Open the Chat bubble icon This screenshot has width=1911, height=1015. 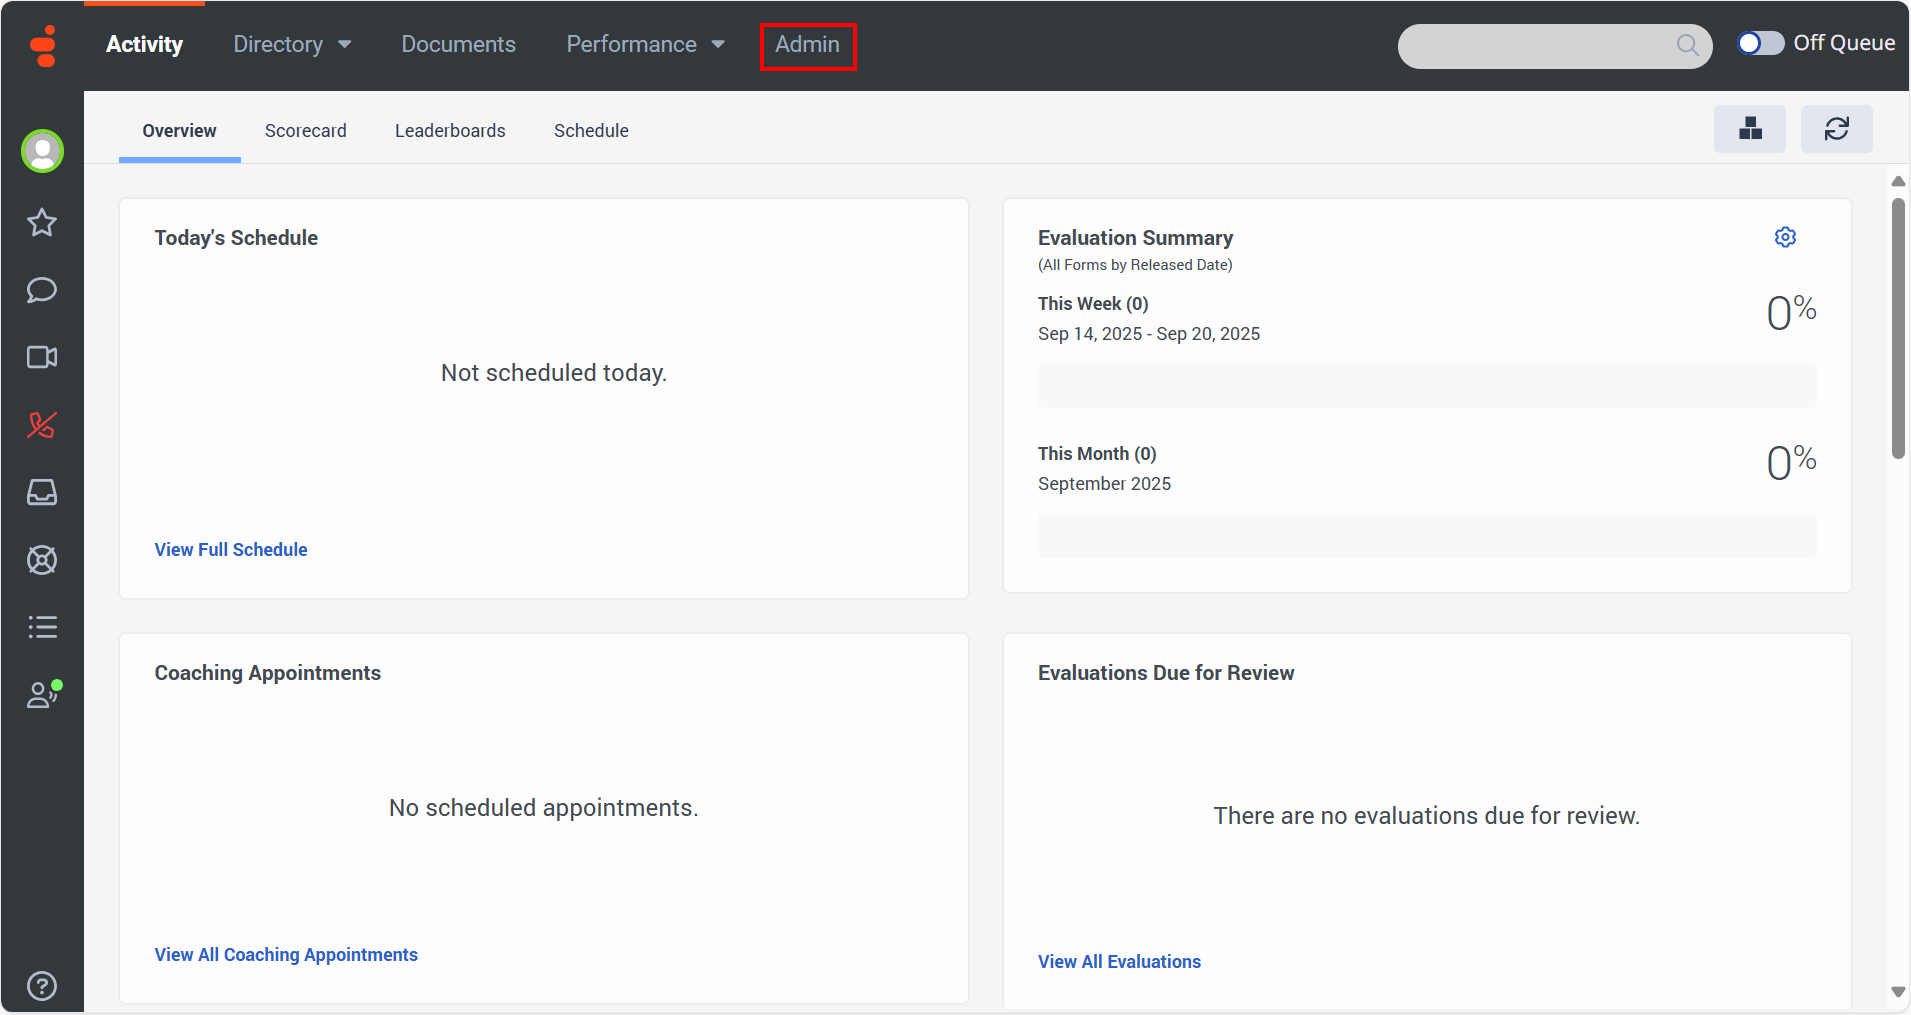42,290
